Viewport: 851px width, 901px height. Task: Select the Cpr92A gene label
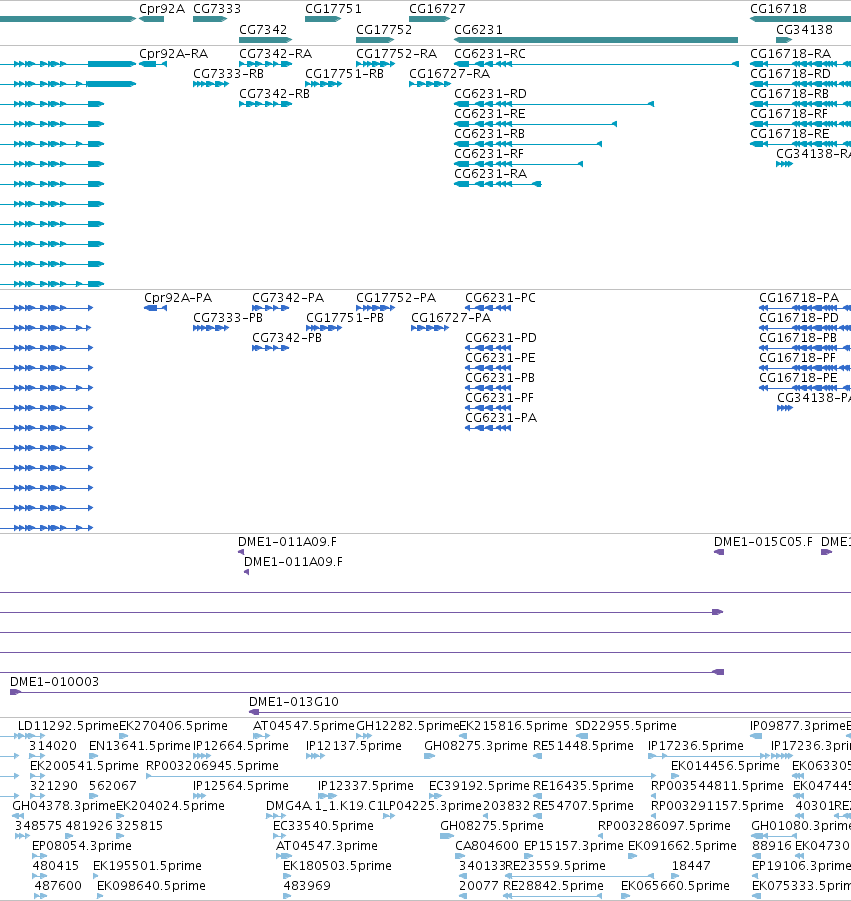point(162,9)
